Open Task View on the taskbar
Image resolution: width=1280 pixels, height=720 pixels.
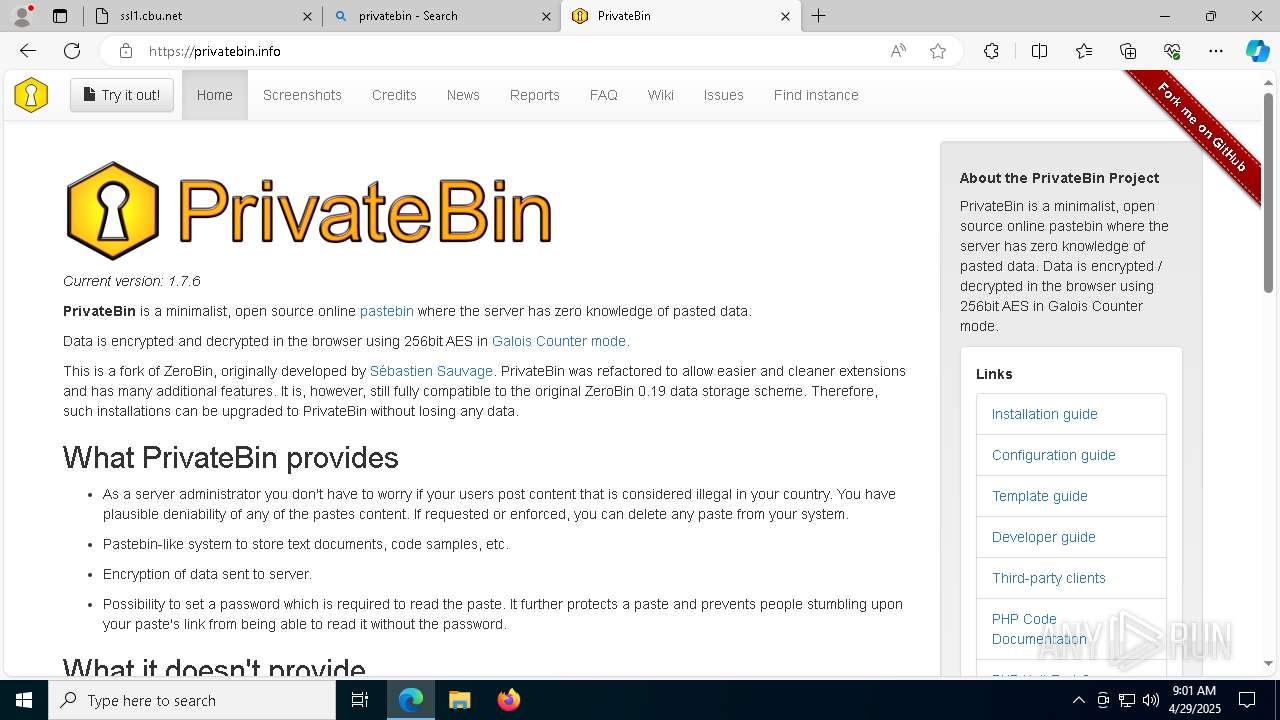pos(360,700)
